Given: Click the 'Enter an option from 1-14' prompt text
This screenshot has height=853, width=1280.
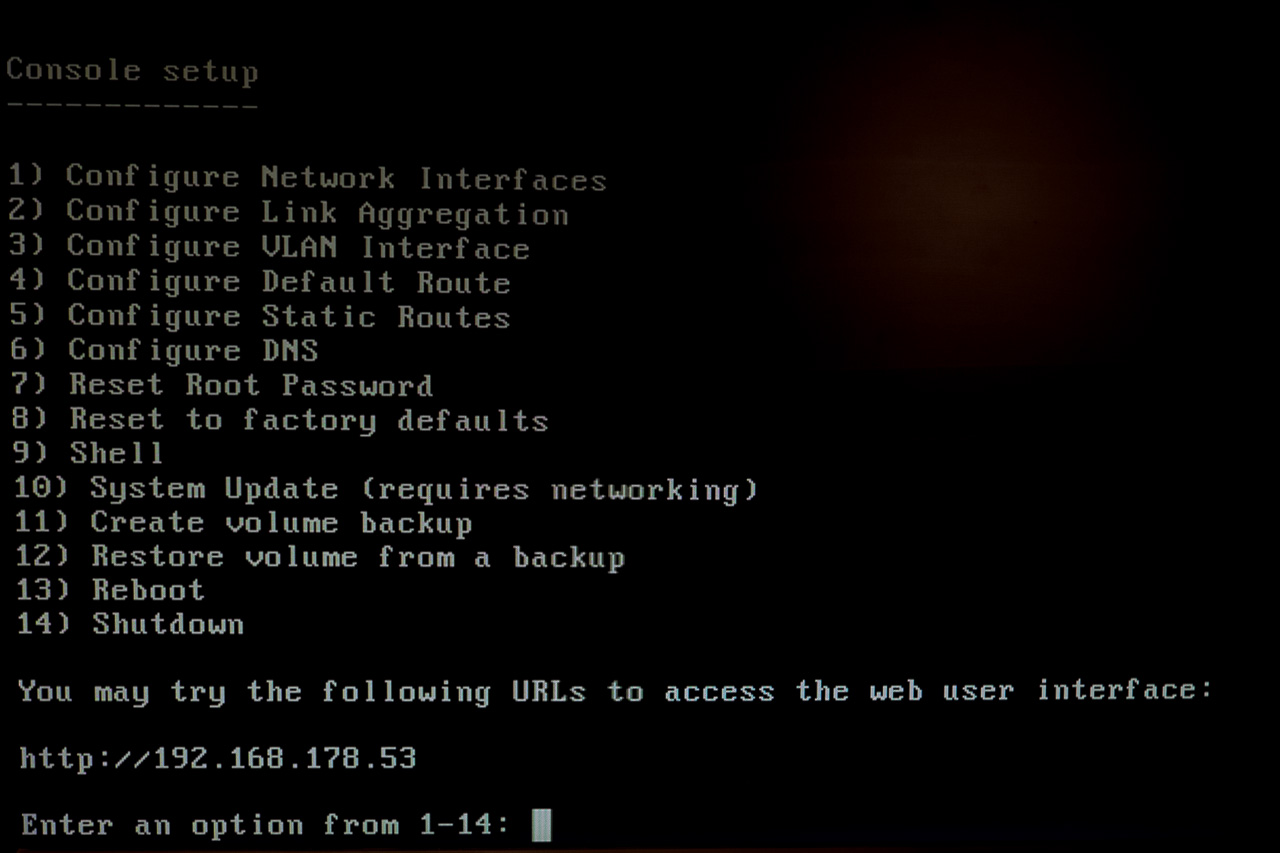Looking at the screenshot, I should click(266, 825).
